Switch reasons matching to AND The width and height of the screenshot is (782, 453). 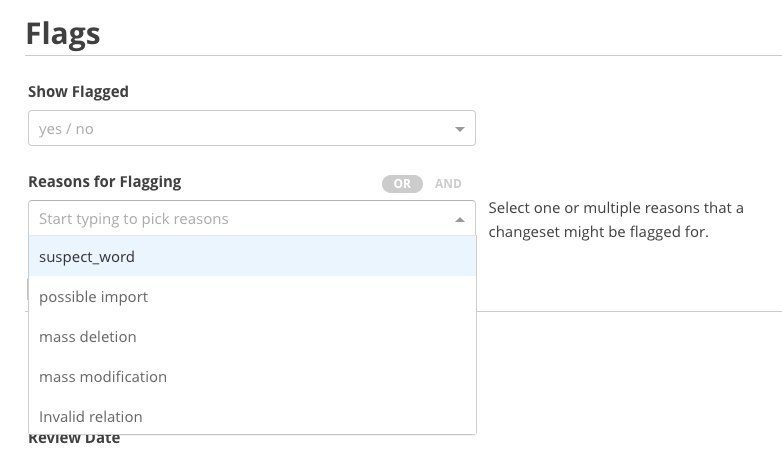(448, 184)
